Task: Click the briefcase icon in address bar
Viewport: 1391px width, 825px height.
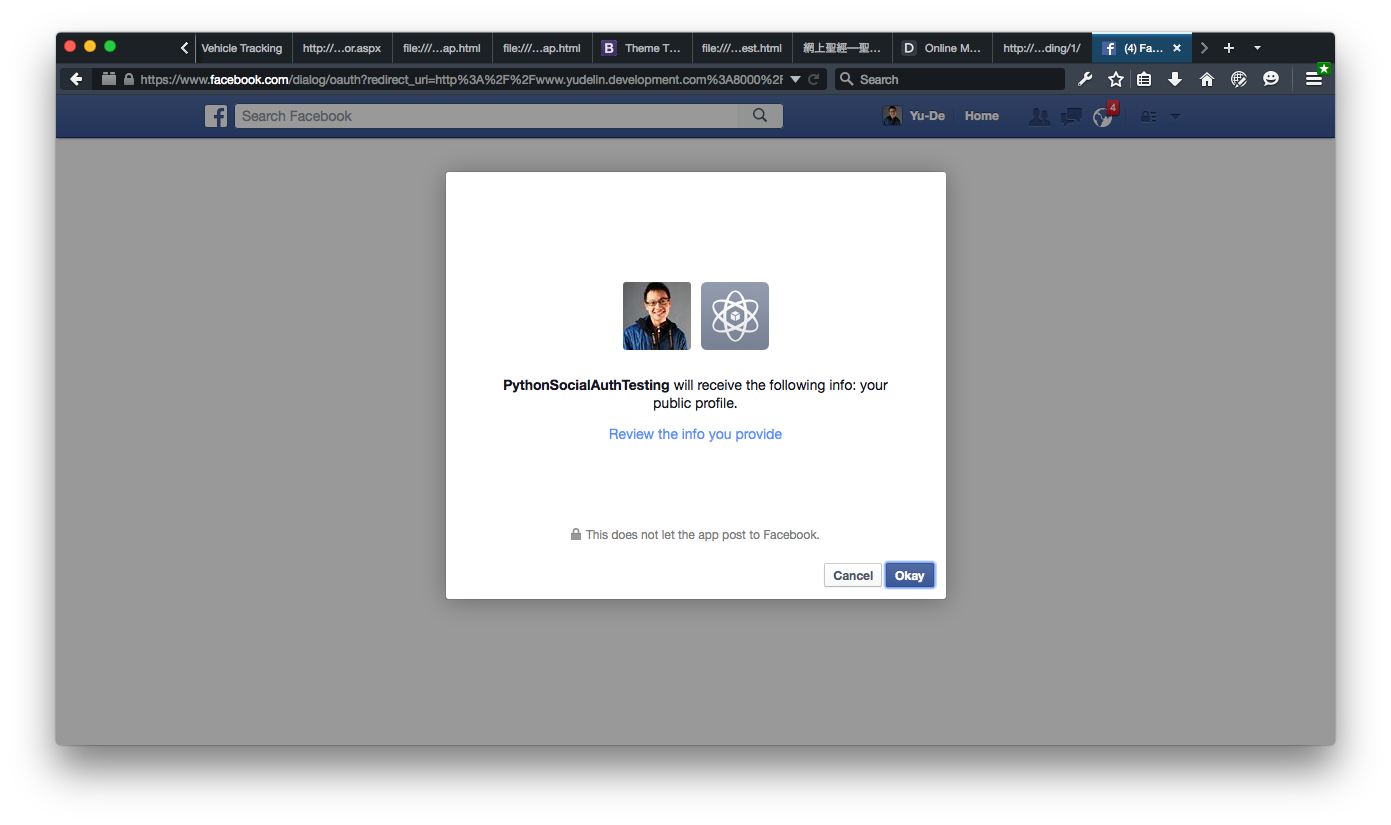Action: [109, 79]
